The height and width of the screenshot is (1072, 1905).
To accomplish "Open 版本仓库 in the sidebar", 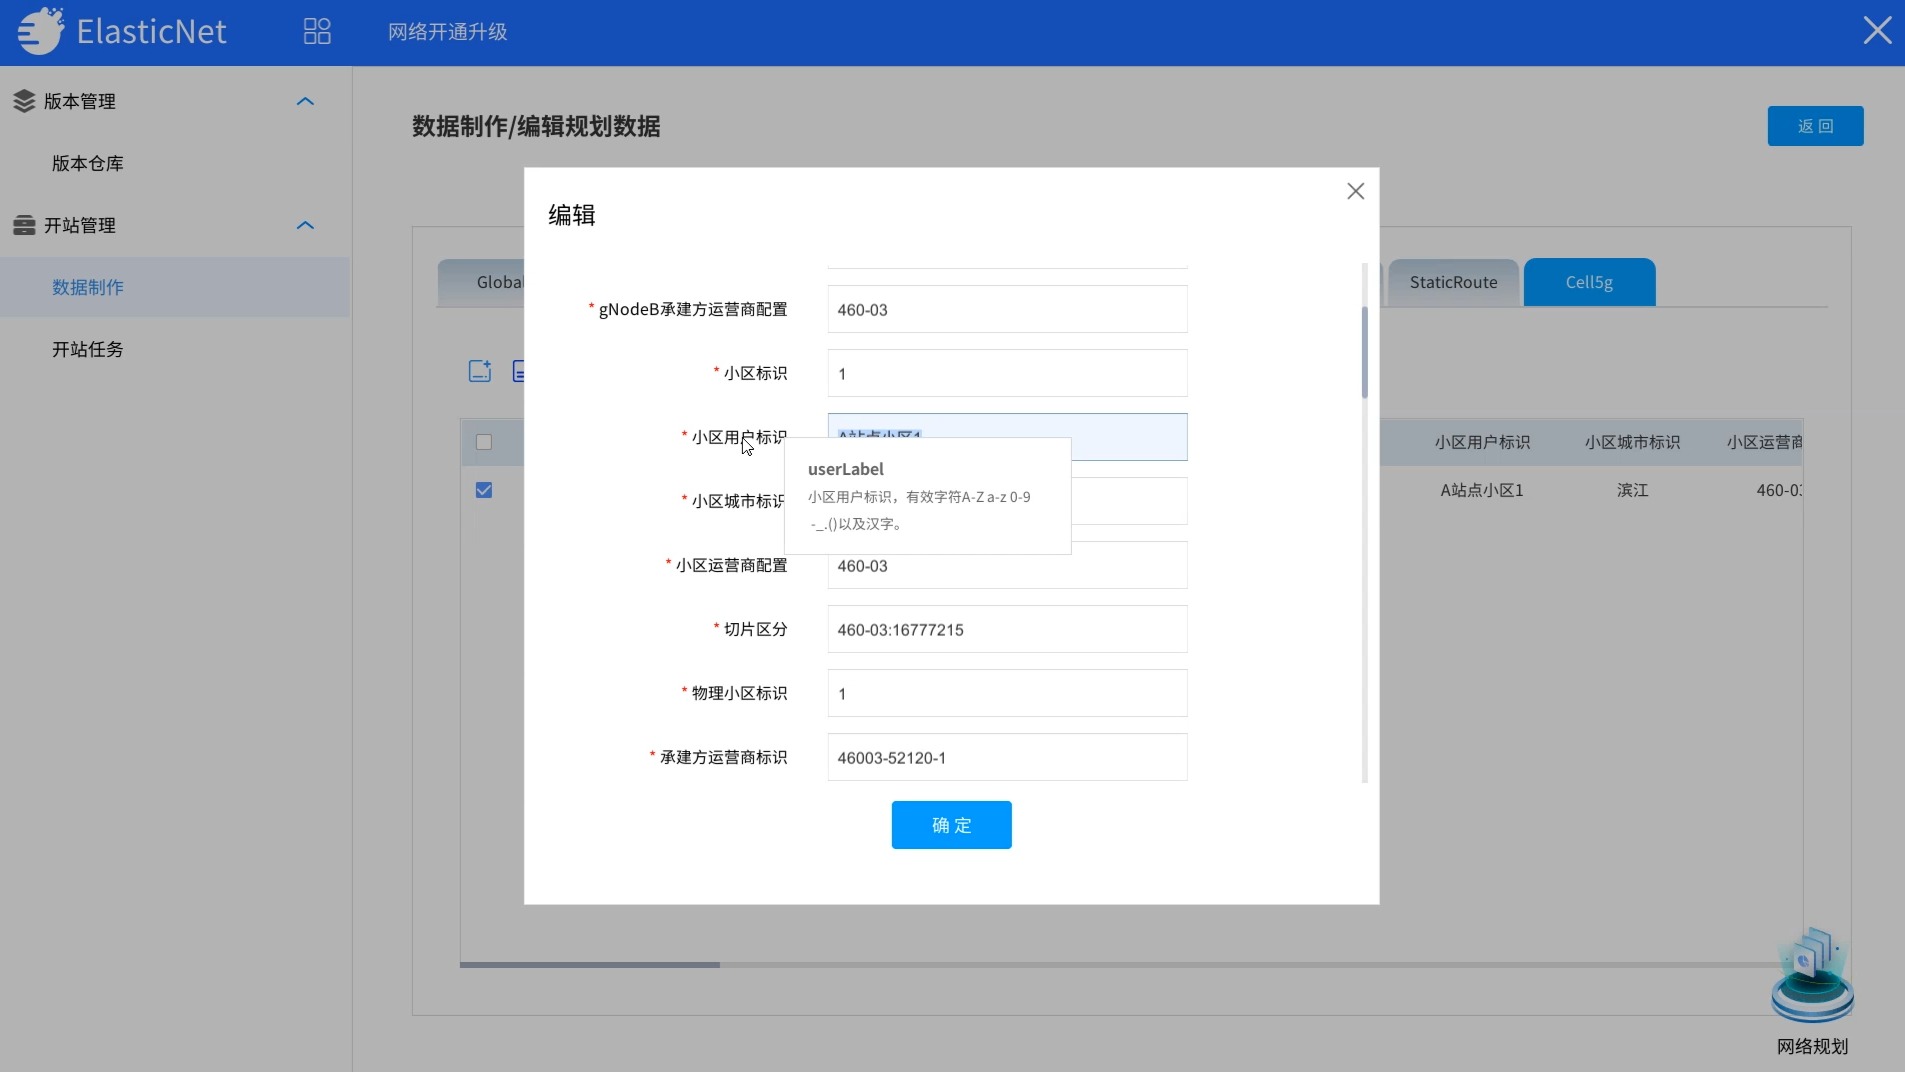I will (x=88, y=163).
